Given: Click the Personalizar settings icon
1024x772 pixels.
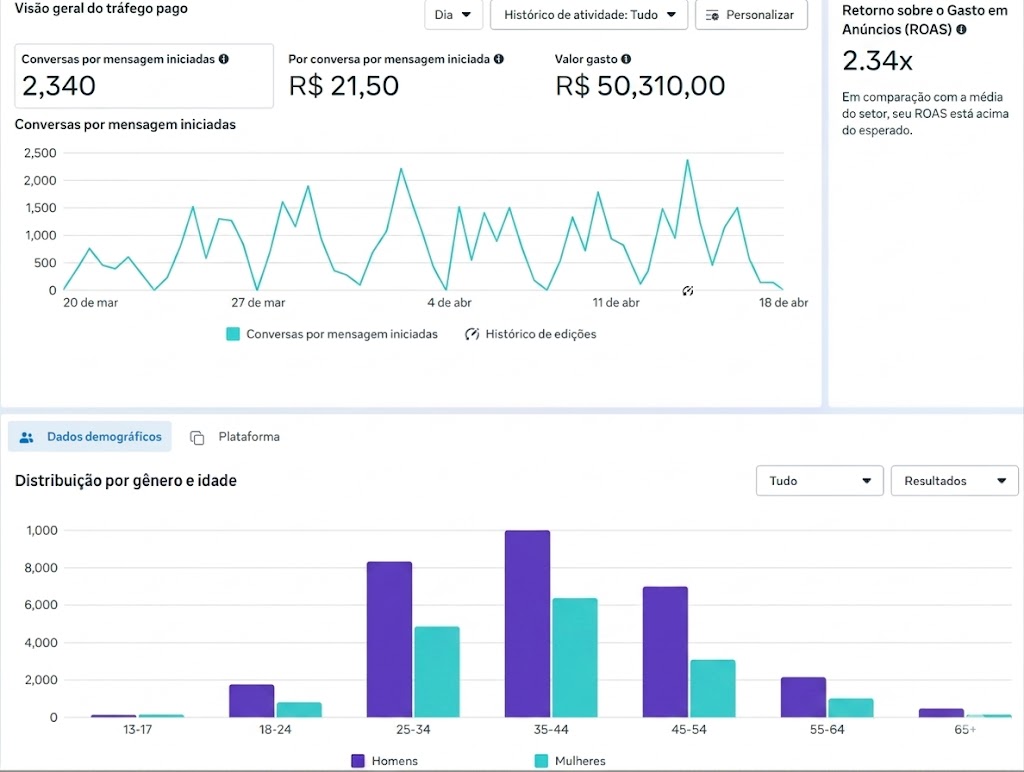Looking at the screenshot, I should [712, 15].
